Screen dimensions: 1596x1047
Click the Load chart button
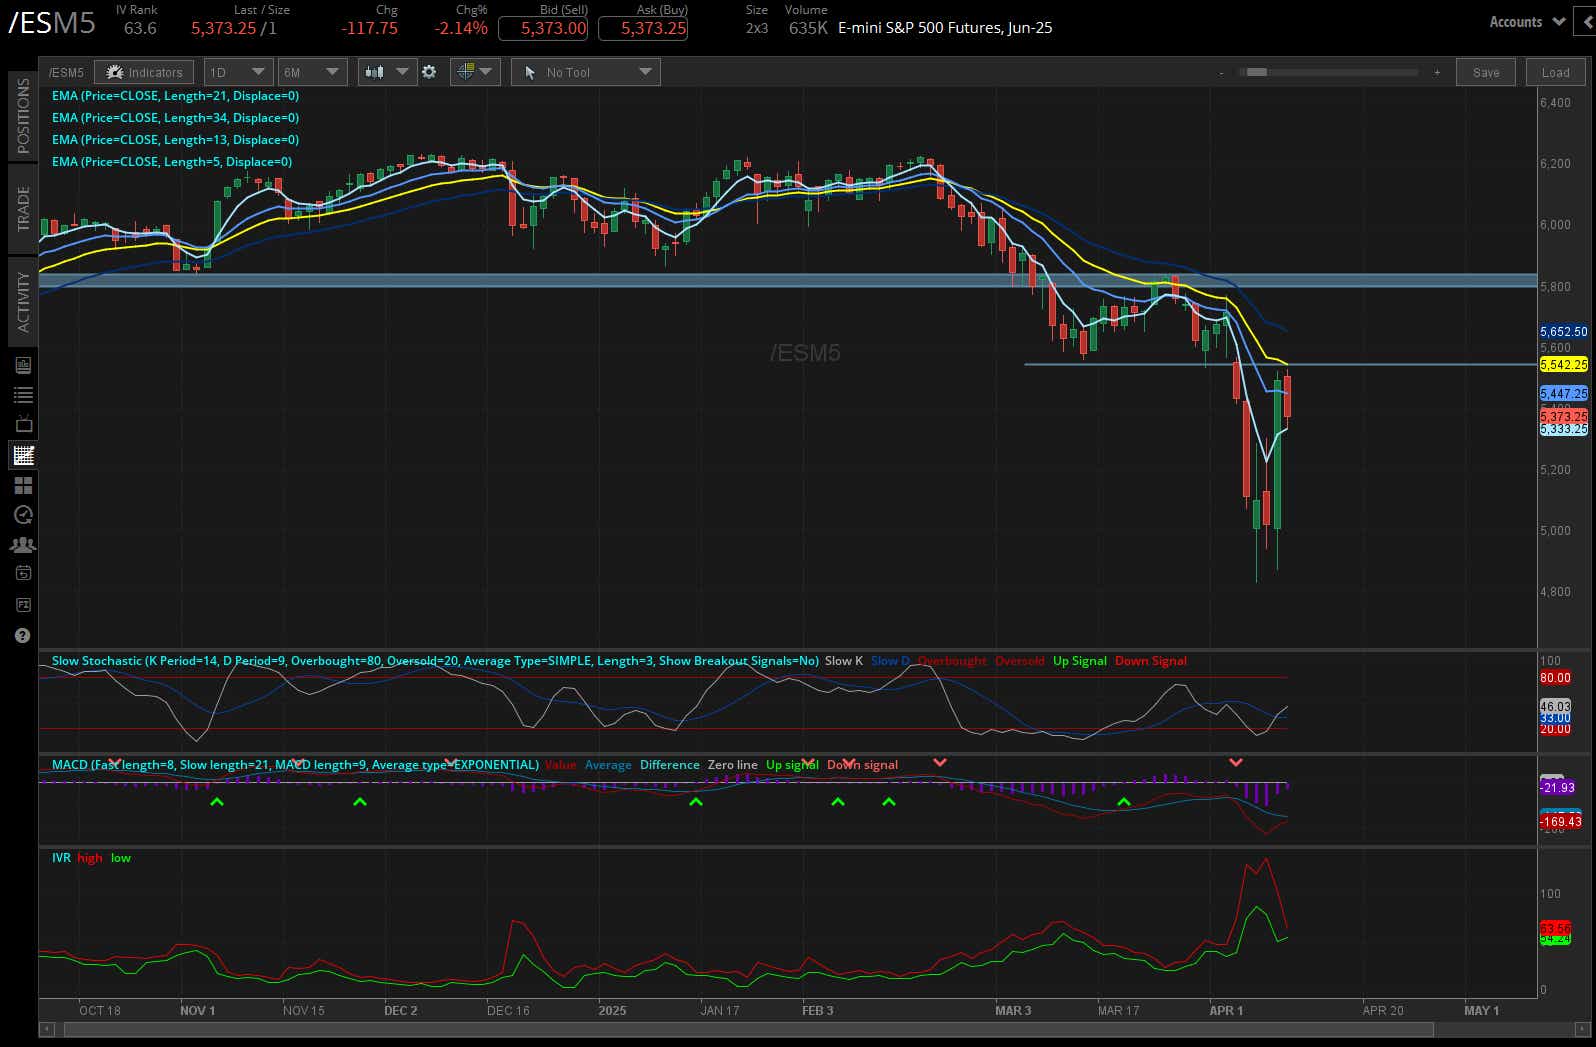click(1555, 72)
